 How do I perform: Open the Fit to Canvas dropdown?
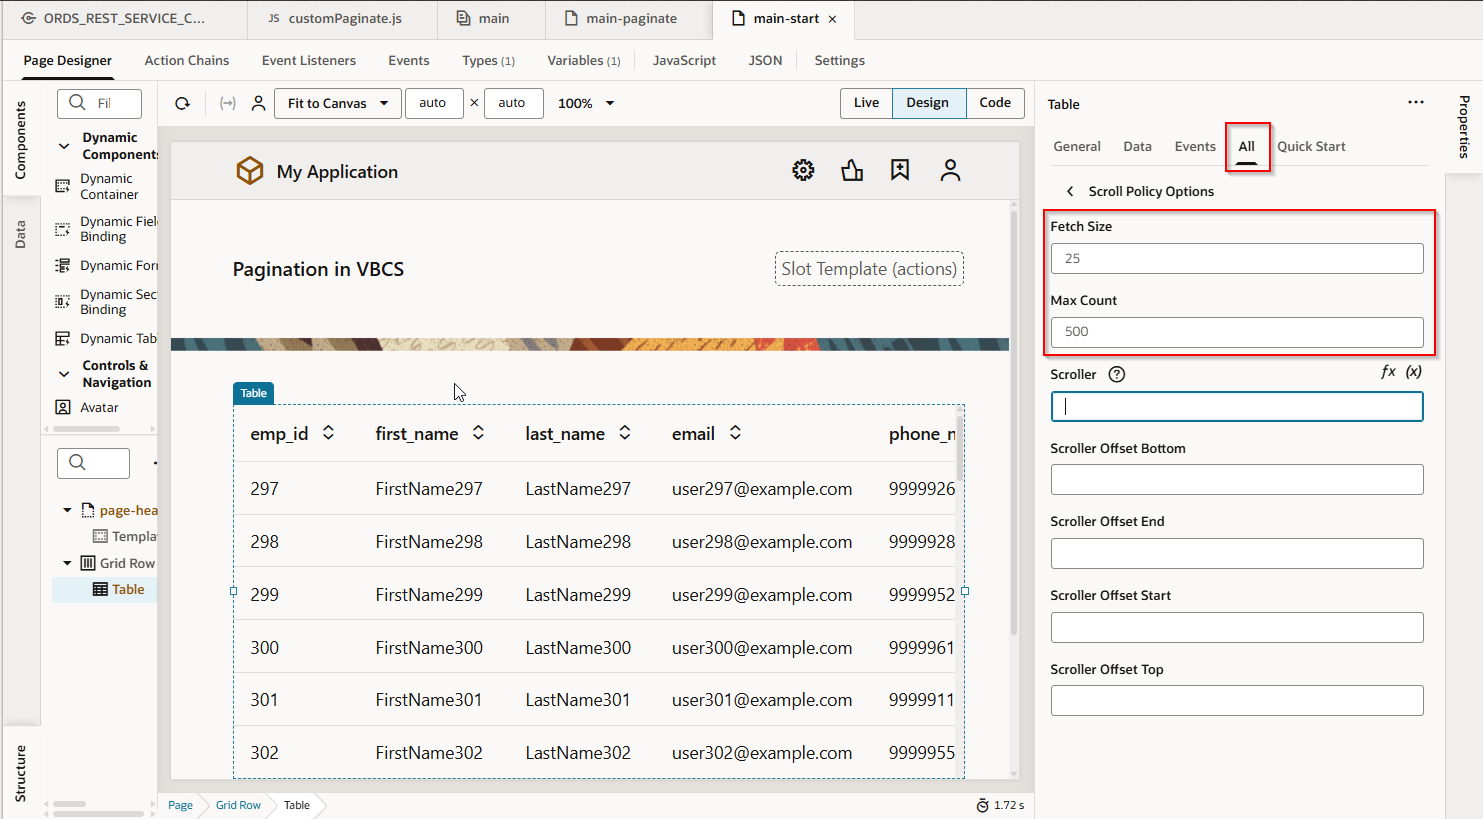[x=338, y=103]
